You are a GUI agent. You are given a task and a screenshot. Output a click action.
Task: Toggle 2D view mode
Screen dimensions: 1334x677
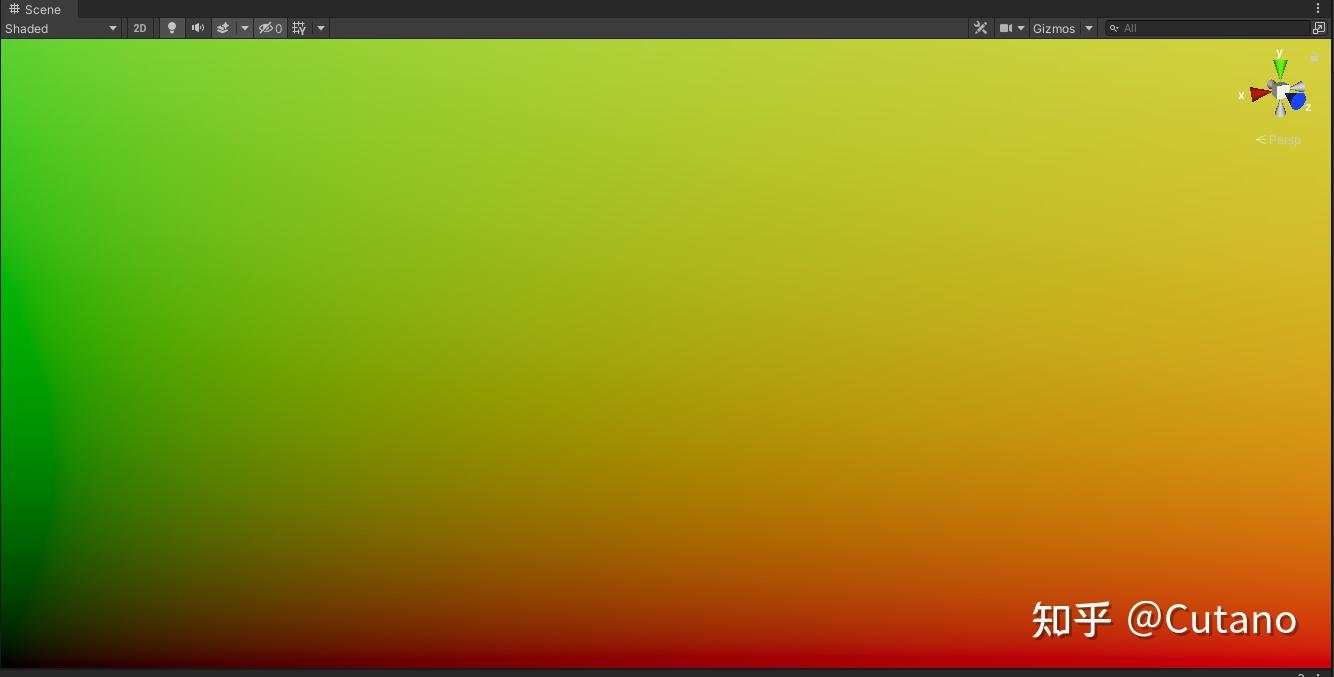(x=139, y=28)
